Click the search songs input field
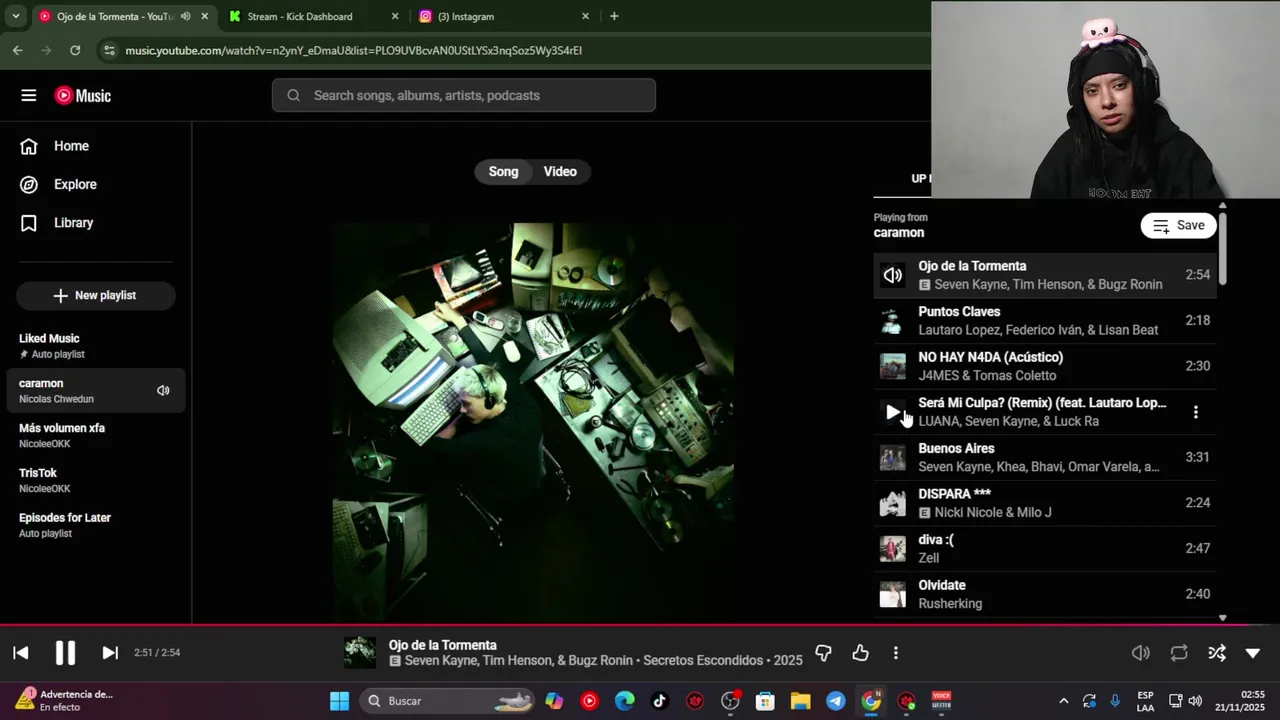This screenshot has height=720, width=1280. point(464,95)
